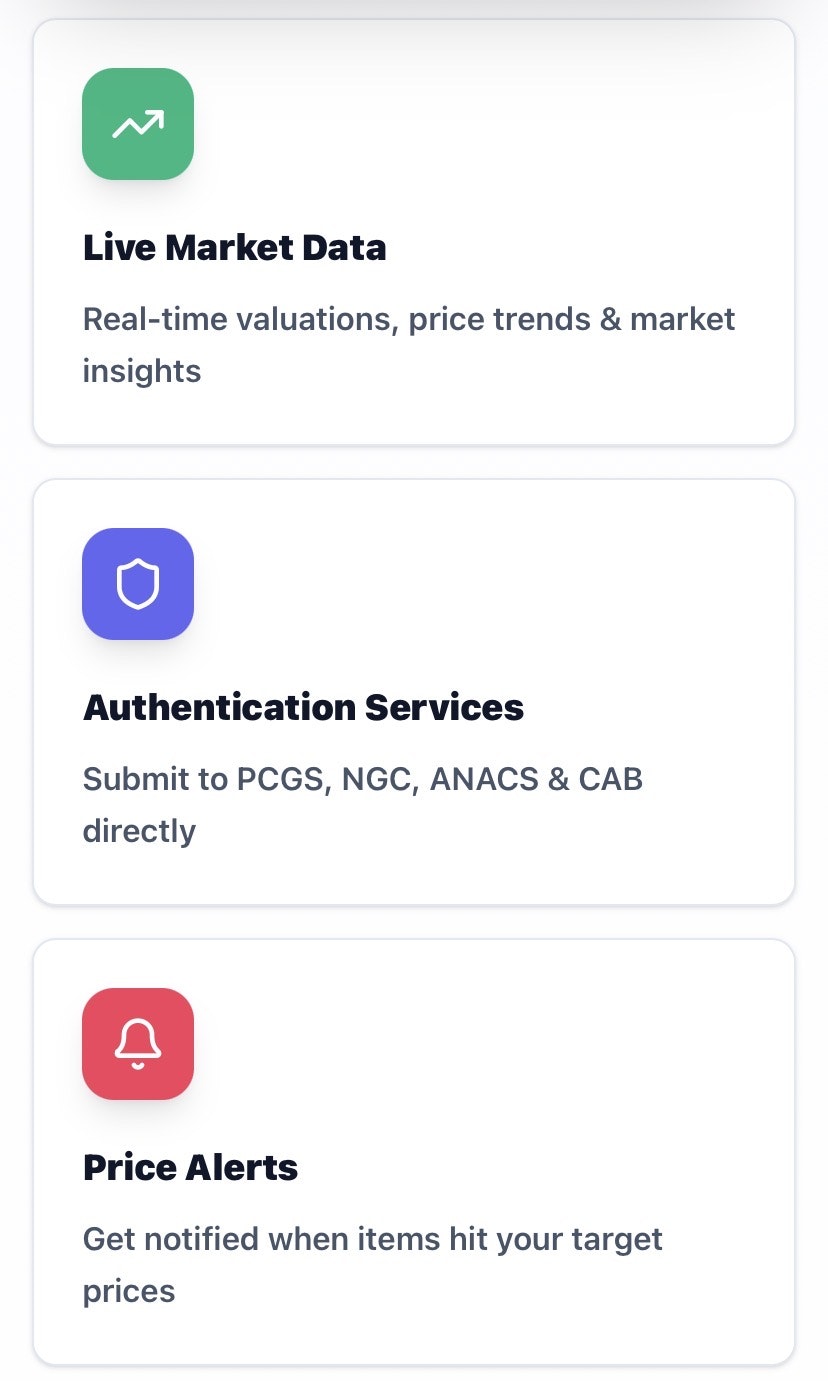Click the word 'Submit' in the authentication description
The image size is (828, 1381).
click(127, 779)
